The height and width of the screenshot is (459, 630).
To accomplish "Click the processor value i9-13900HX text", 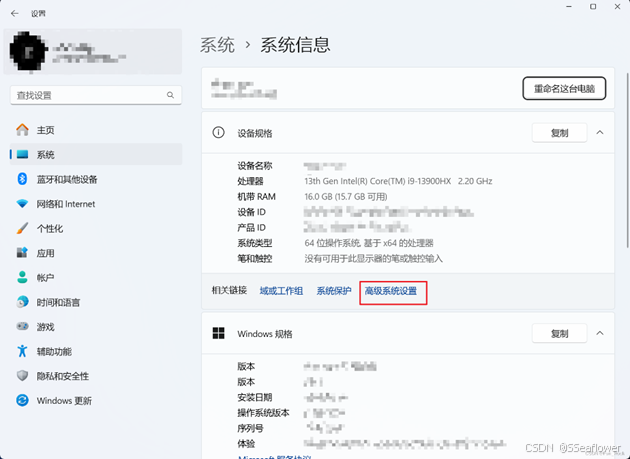I will tap(398, 181).
